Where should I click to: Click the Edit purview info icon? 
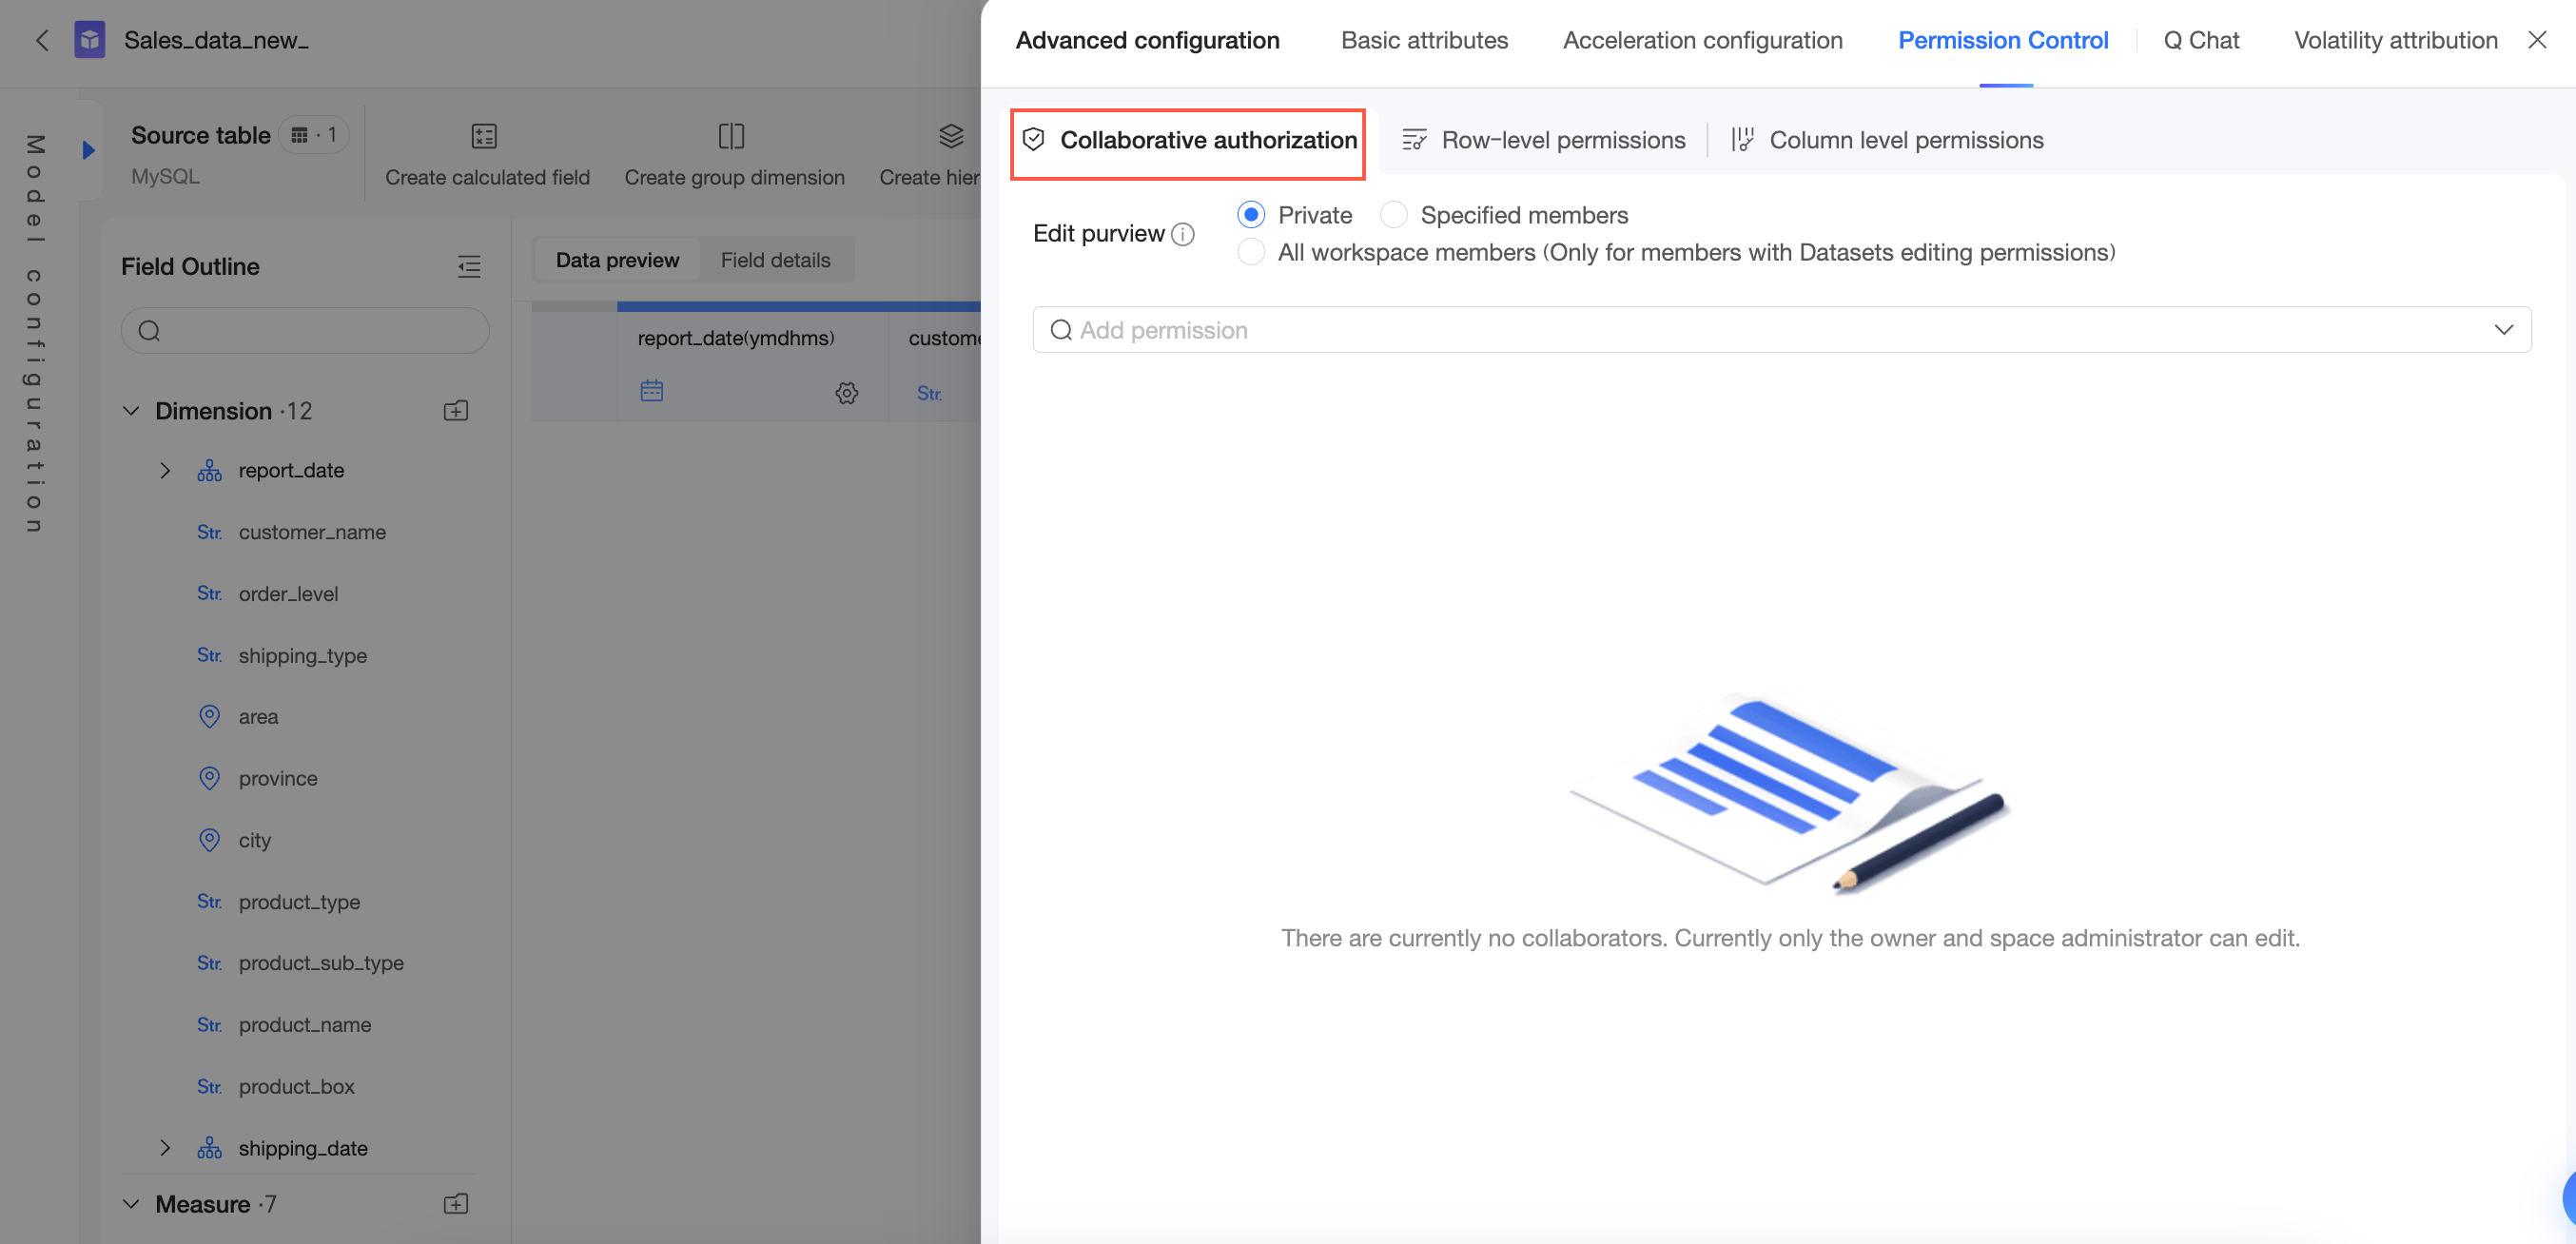point(1183,234)
